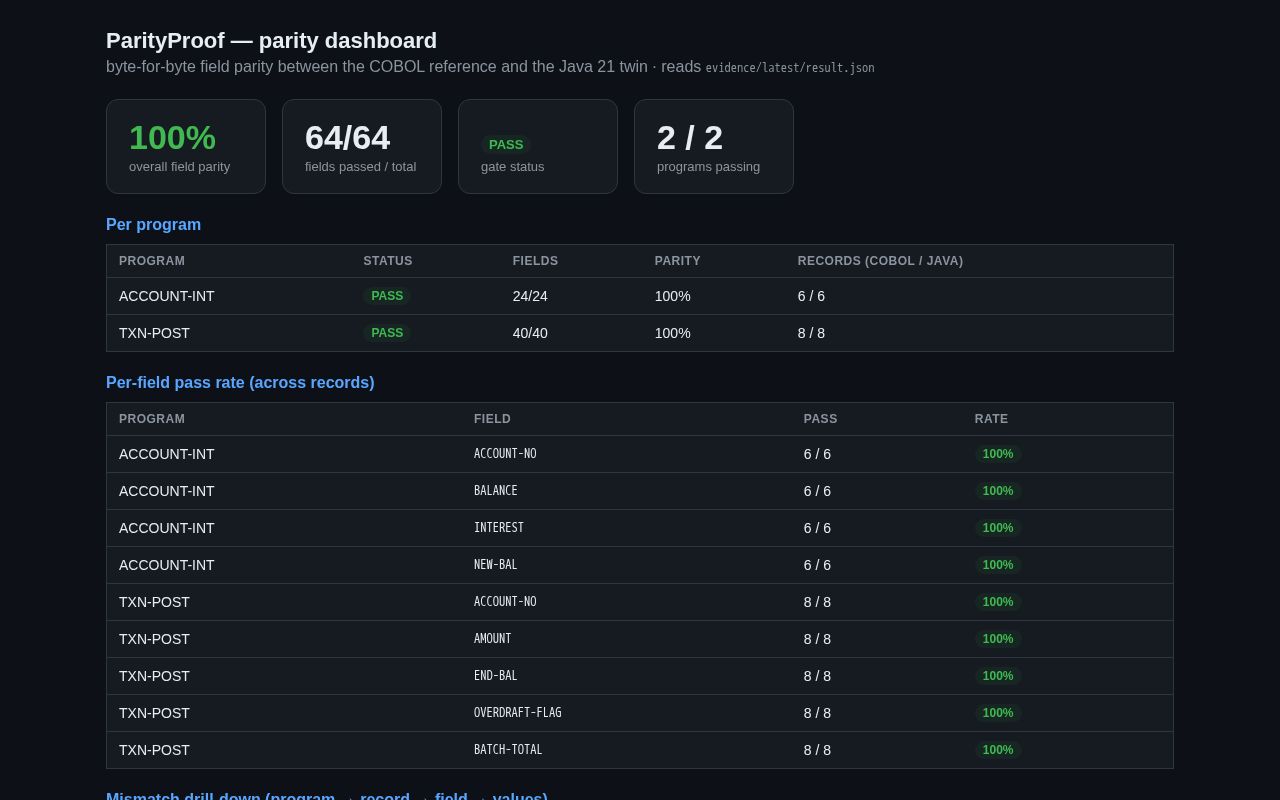1280x800 pixels.
Task: Click the Mismatch drill-down section heading
Action: 327,796
